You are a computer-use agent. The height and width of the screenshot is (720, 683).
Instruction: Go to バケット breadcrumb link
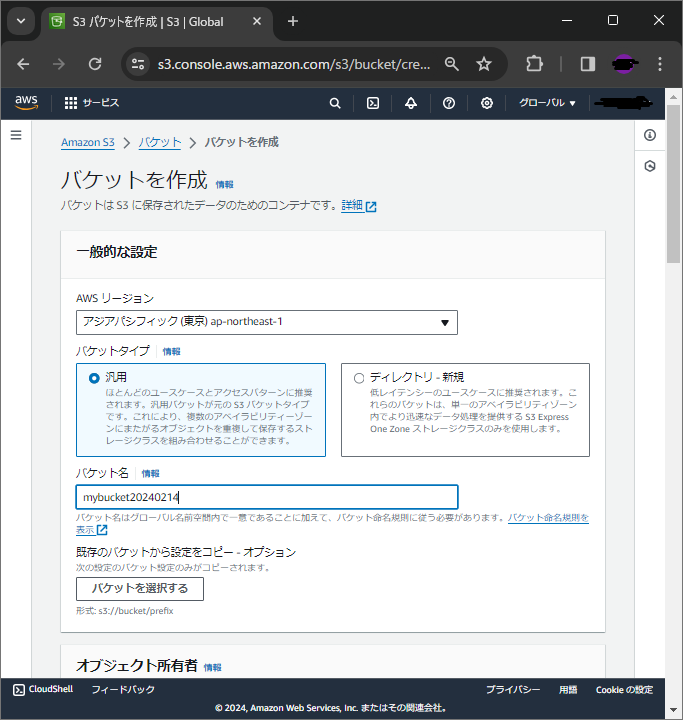[160, 142]
